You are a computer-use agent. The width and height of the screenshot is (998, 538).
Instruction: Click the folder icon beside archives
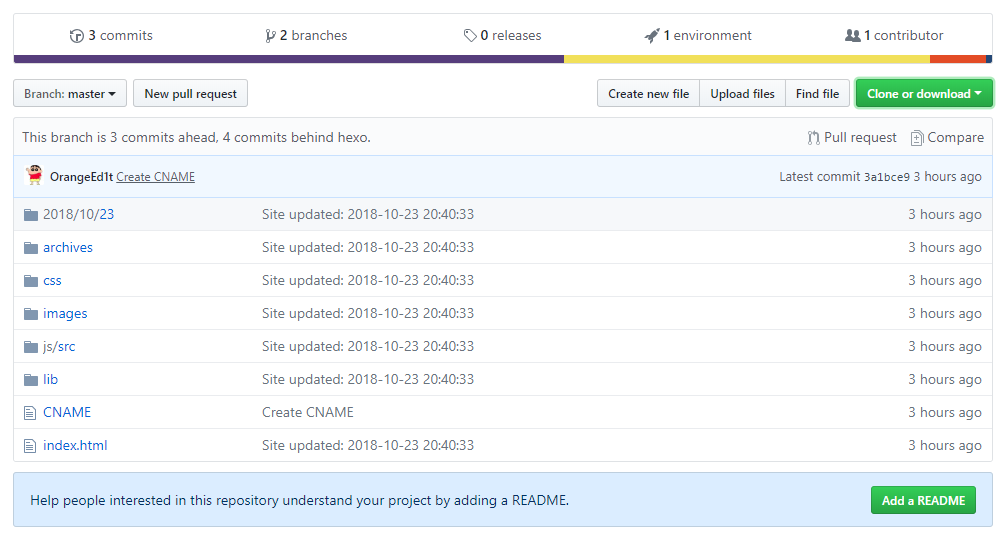click(29, 247)
